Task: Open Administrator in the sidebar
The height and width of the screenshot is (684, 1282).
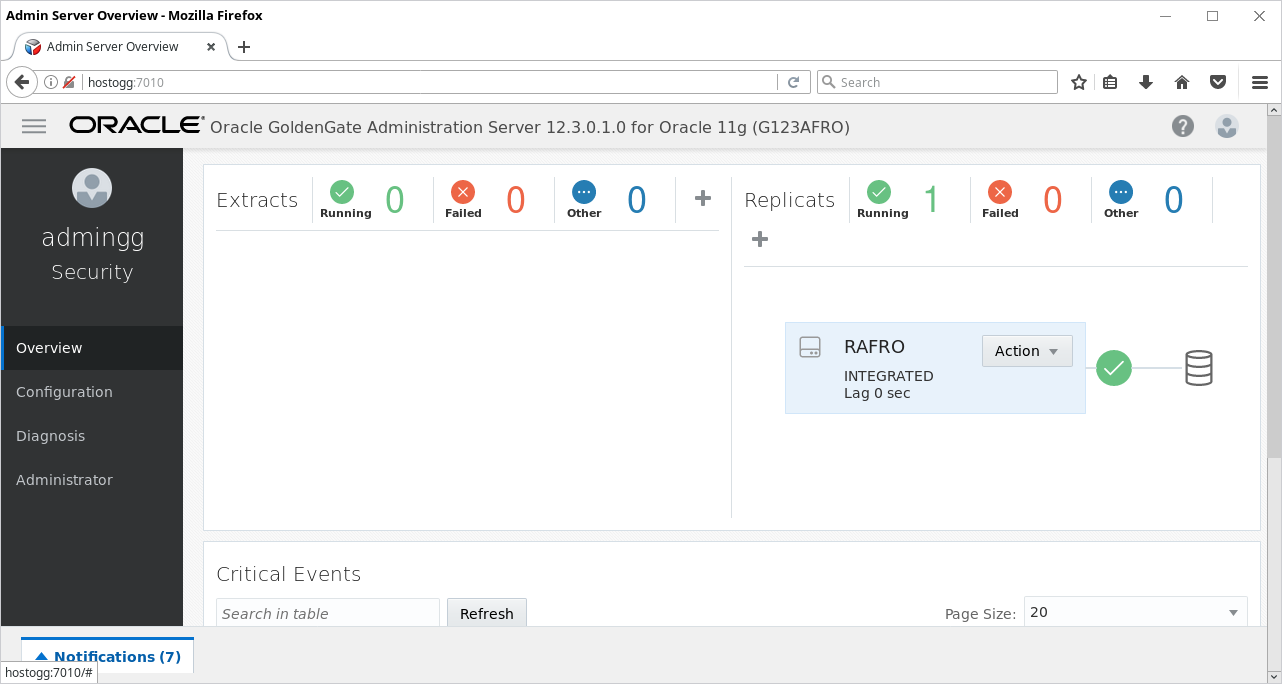Action: [x=92, y=480]
